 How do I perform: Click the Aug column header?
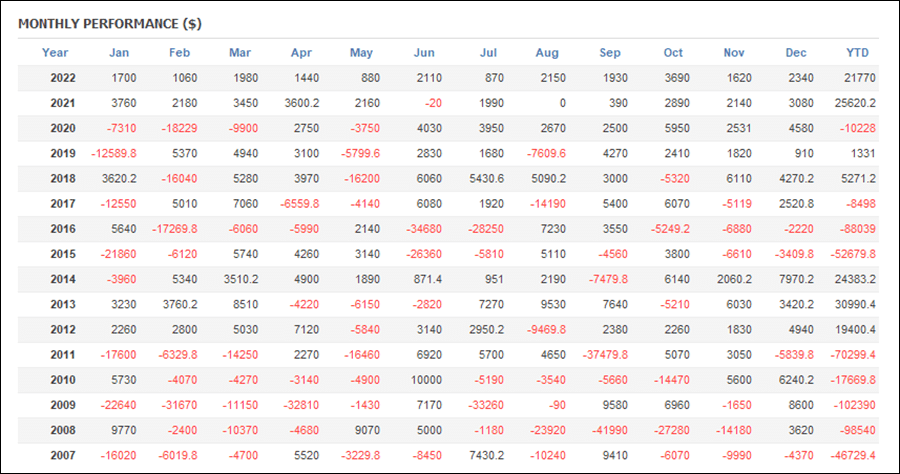coord(547,53)
